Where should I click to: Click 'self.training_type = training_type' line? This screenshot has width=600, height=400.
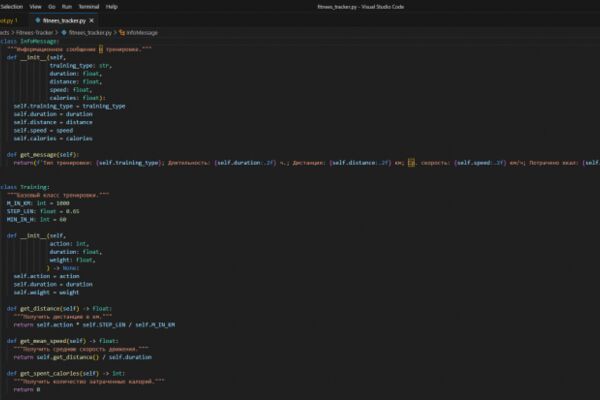pyautogui.click(x=69, y=106)
